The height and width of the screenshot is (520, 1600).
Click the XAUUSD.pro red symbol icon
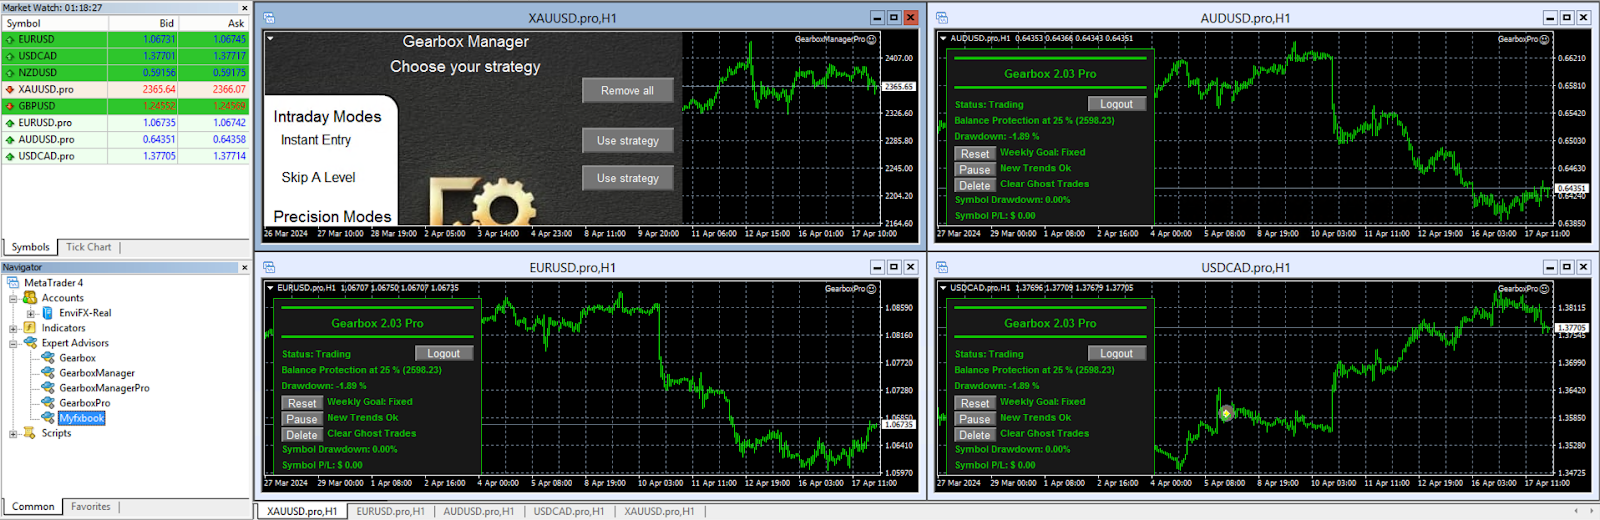pyautogui.click(x=10, y=89)
